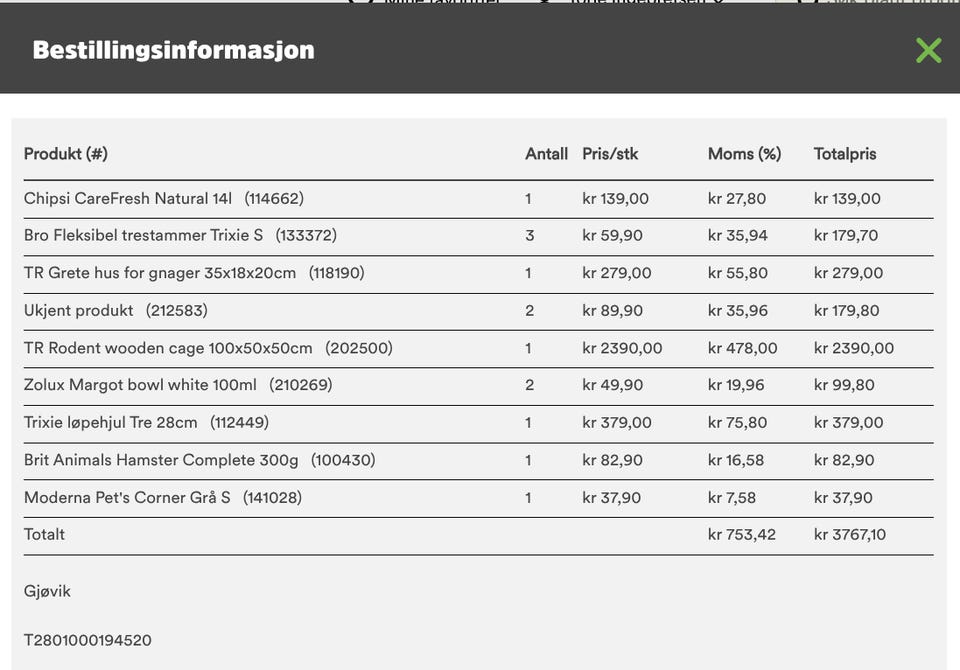The width and height of the screenshot is (960, 670).
Task: Select the Chipsi CareFresh Natural 14l row
Action: [x=478, y=199]
